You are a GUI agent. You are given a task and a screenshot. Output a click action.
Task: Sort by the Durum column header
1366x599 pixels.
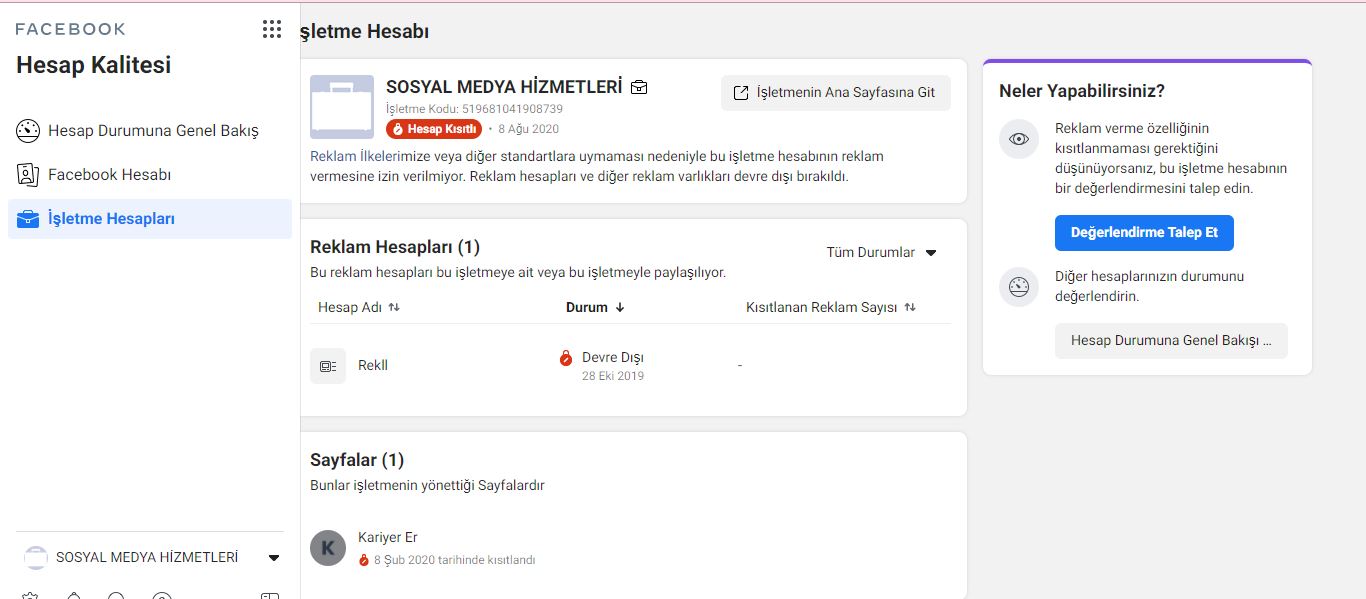[596, 307]
